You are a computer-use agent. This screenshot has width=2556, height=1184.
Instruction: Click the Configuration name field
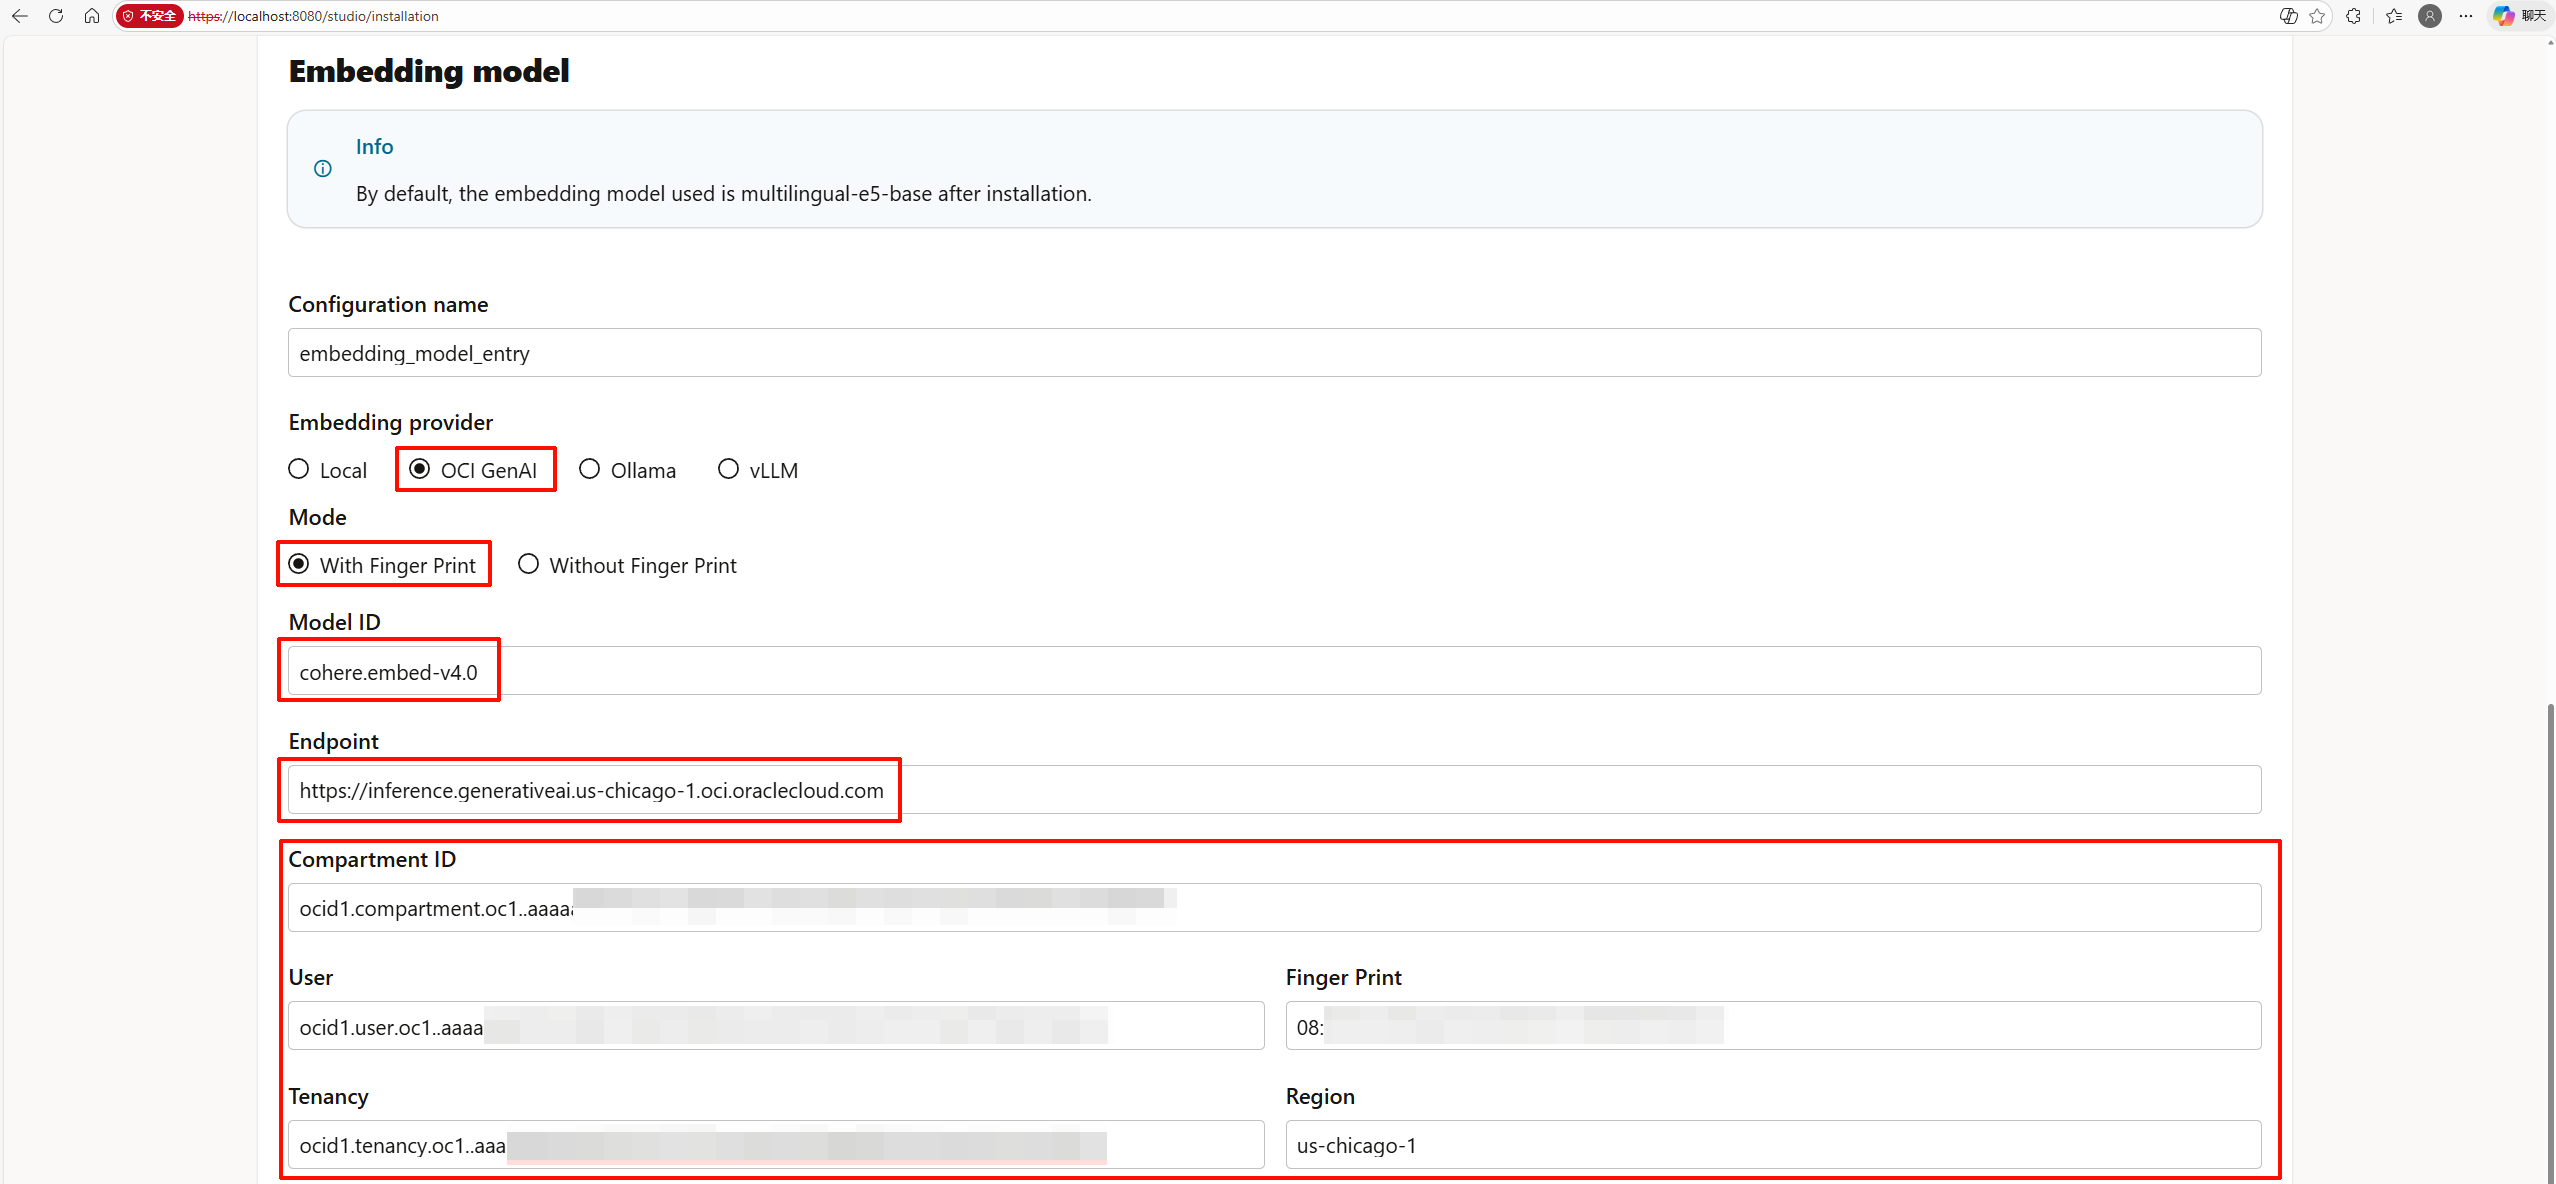[1274, 353]
